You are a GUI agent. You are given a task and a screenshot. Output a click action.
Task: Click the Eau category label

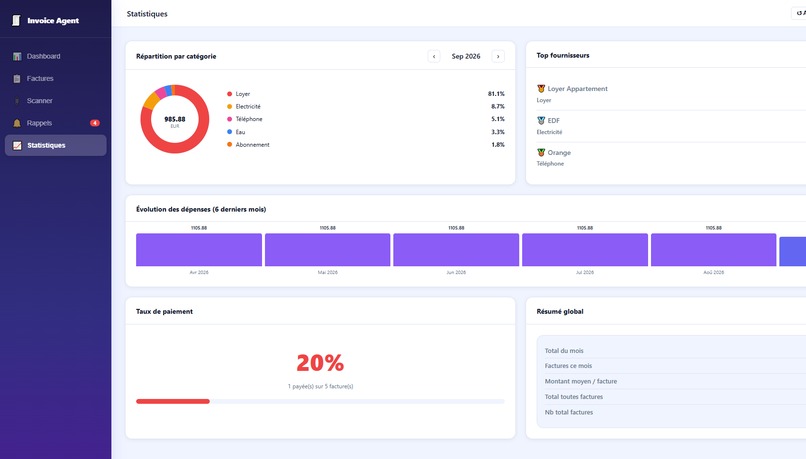point(240,132)
